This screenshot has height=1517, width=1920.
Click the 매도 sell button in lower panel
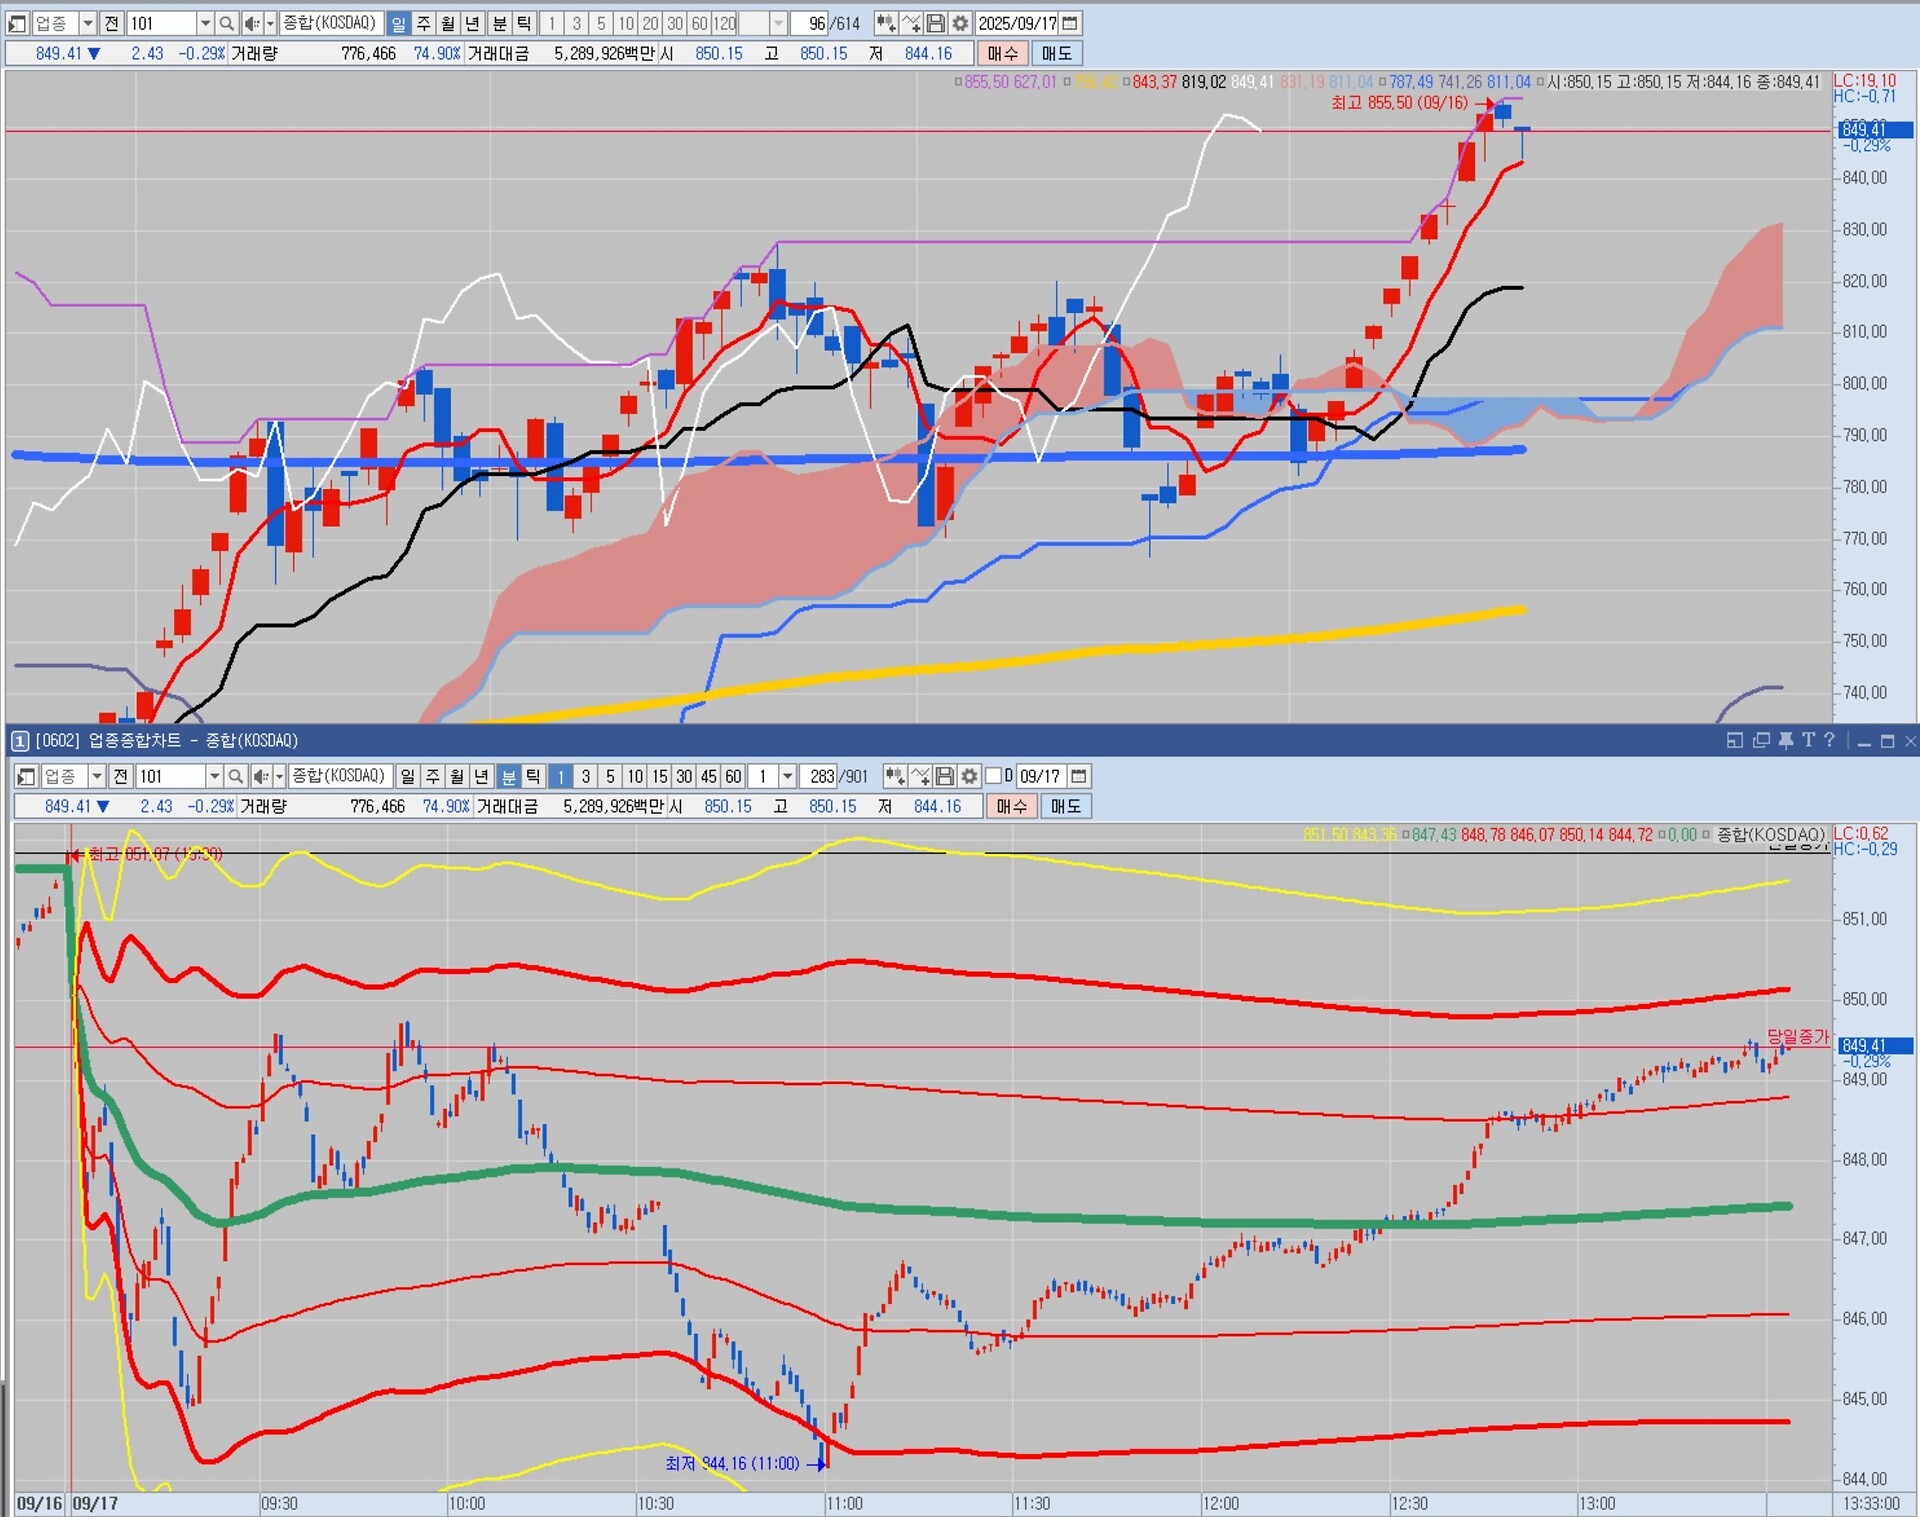1065,806
